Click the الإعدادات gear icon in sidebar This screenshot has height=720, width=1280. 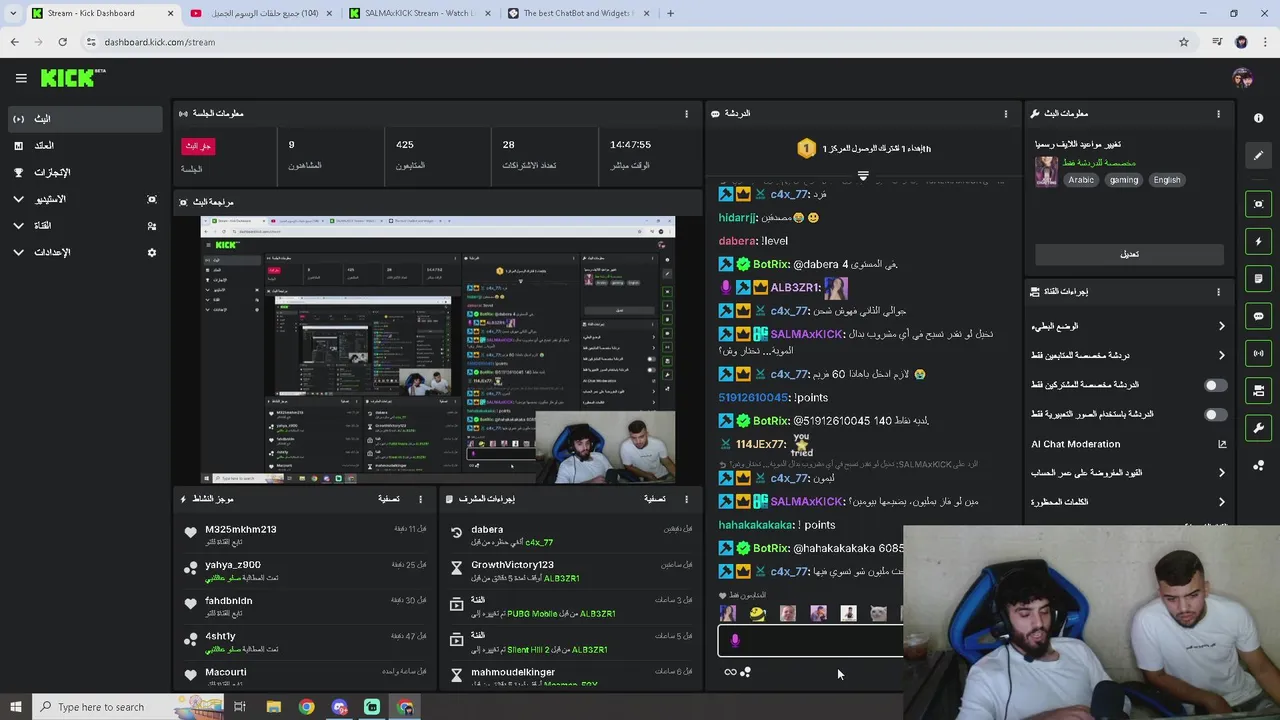152,253
